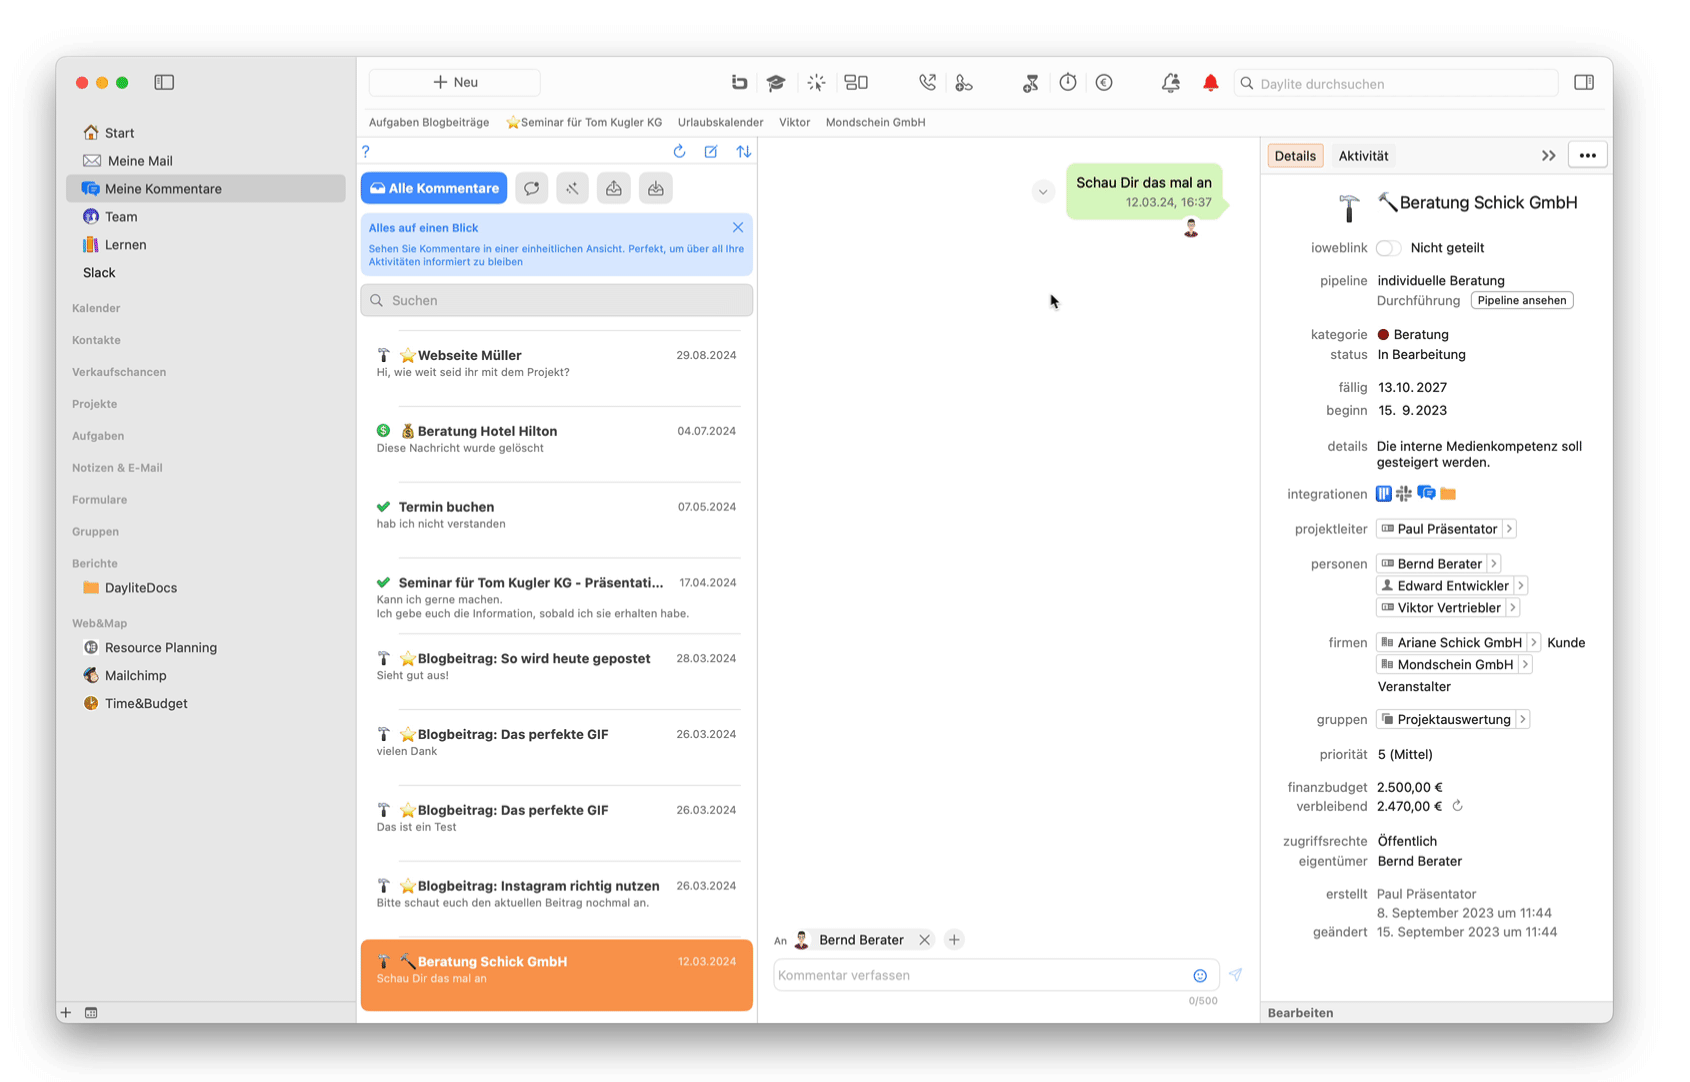
Task: Click Bearbeiten at the panel bottom
Action: [x=1300, y=1013]
